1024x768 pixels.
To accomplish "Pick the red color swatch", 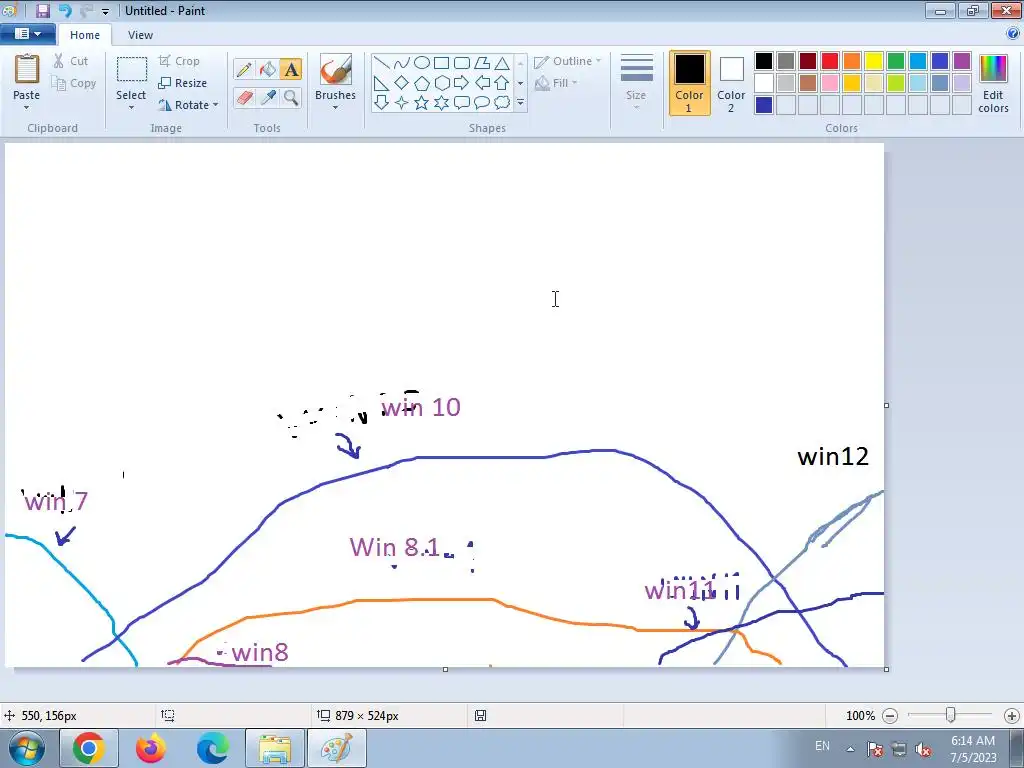I will point(830,61).
